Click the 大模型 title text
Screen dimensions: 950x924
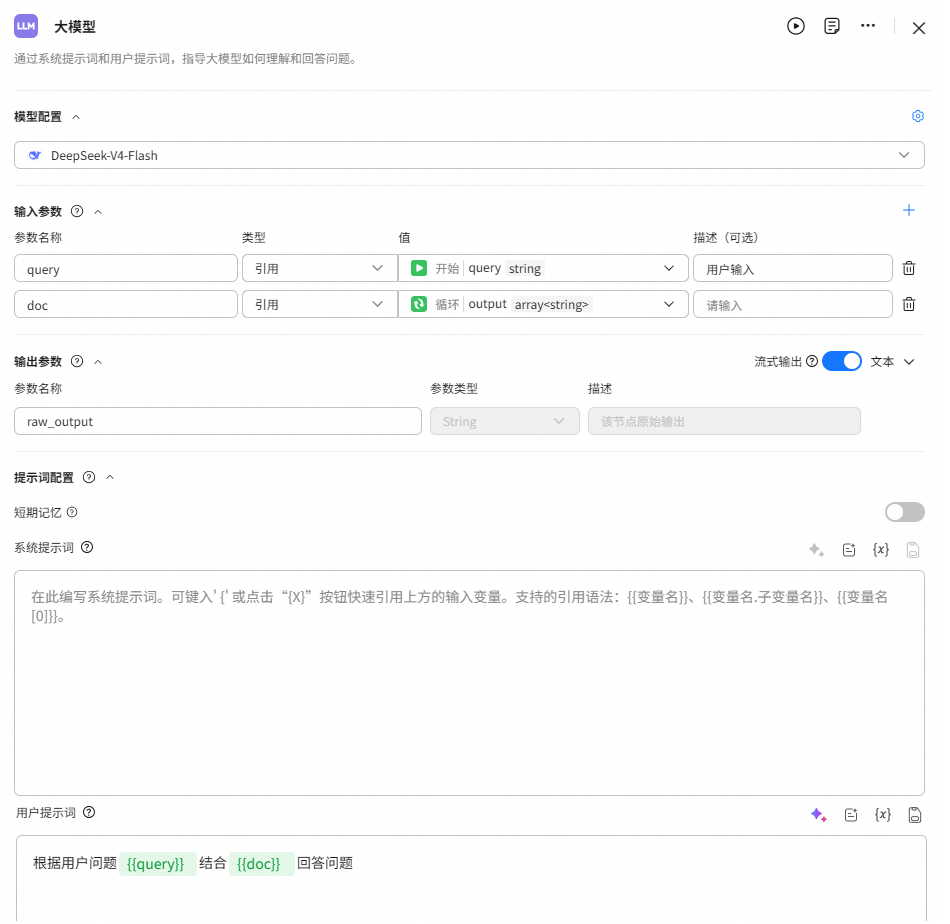coord(75,27)
